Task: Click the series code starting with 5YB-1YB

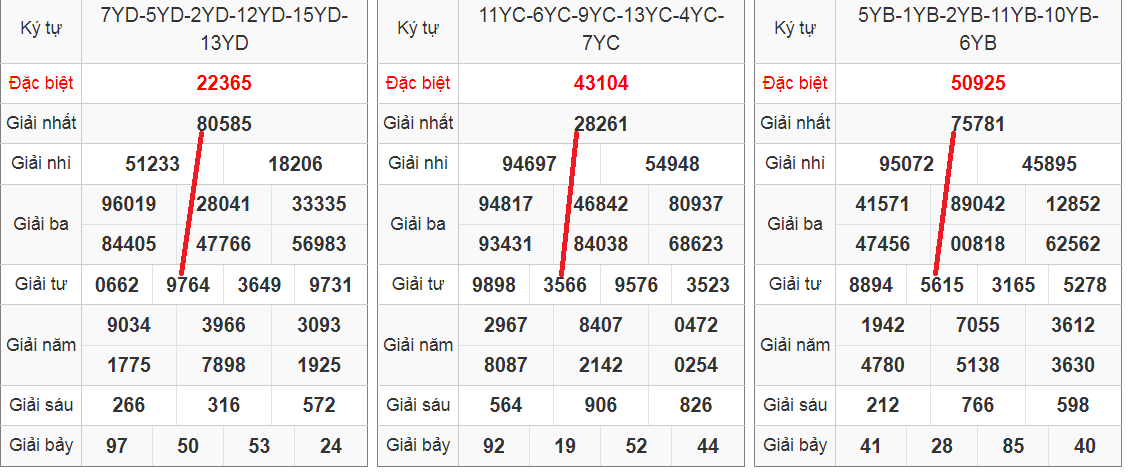Action: point(978,29)
